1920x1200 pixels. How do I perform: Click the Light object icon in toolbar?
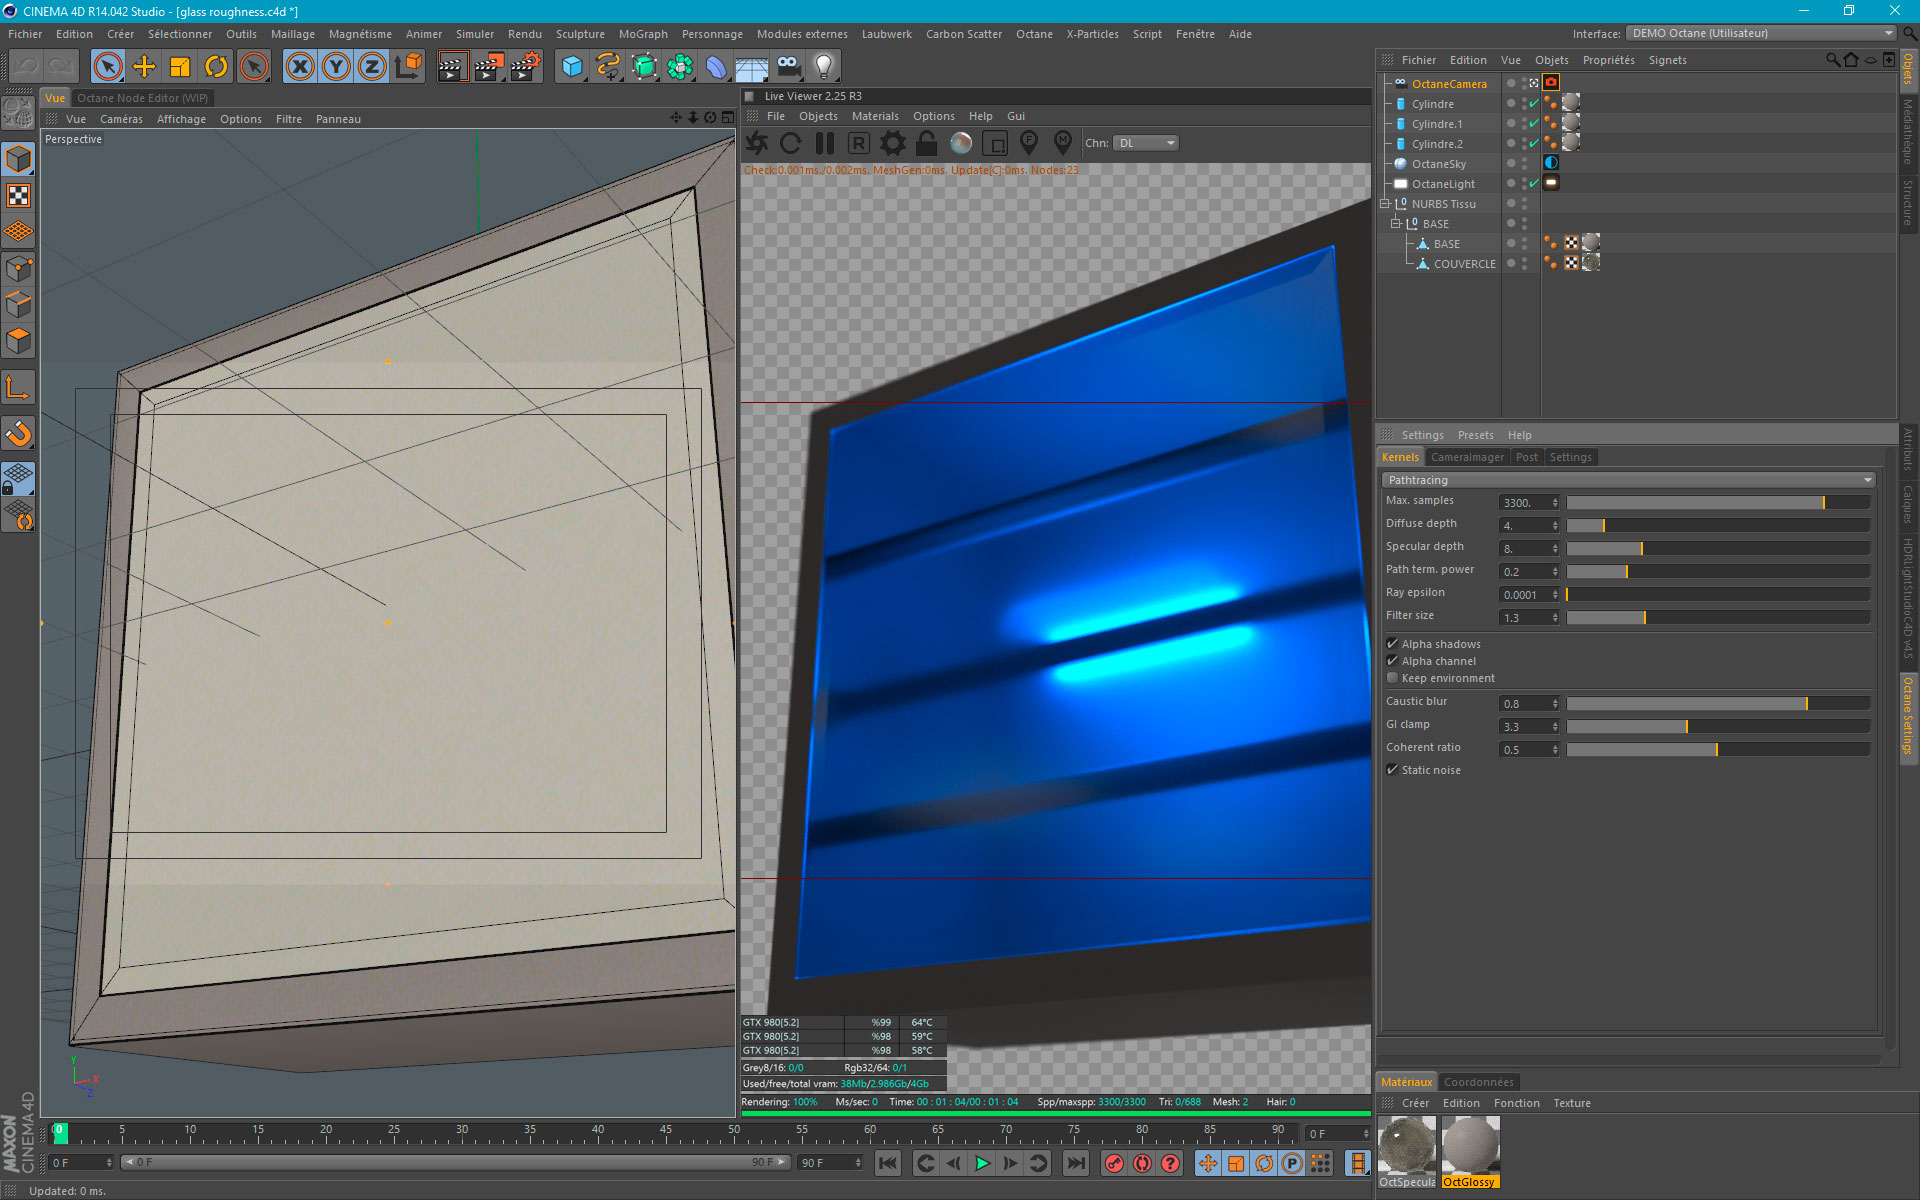pyautogui.click(x=823, y=67)
